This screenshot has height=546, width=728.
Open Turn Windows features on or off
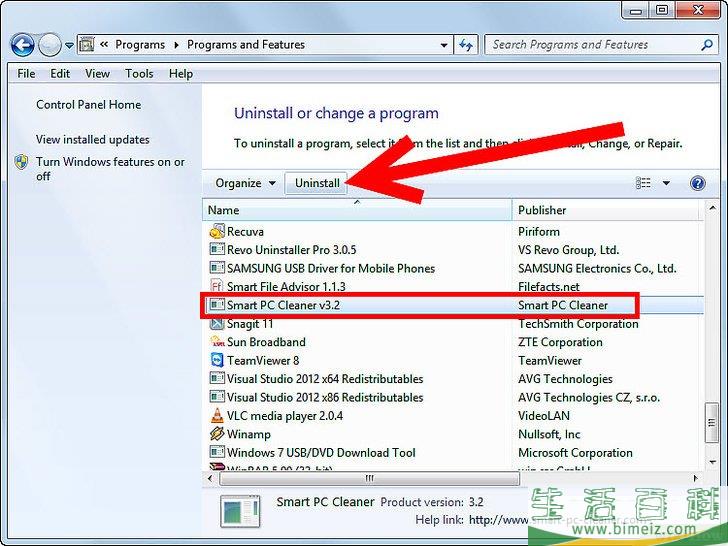(x=110, y=169)
